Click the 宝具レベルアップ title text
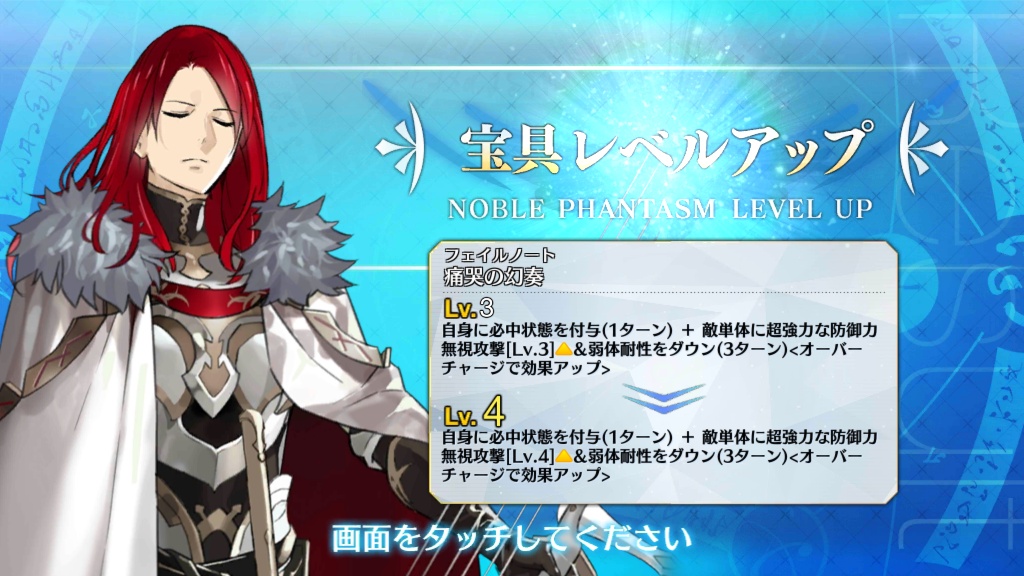The image size is (1024, 576). coord(664,149)
